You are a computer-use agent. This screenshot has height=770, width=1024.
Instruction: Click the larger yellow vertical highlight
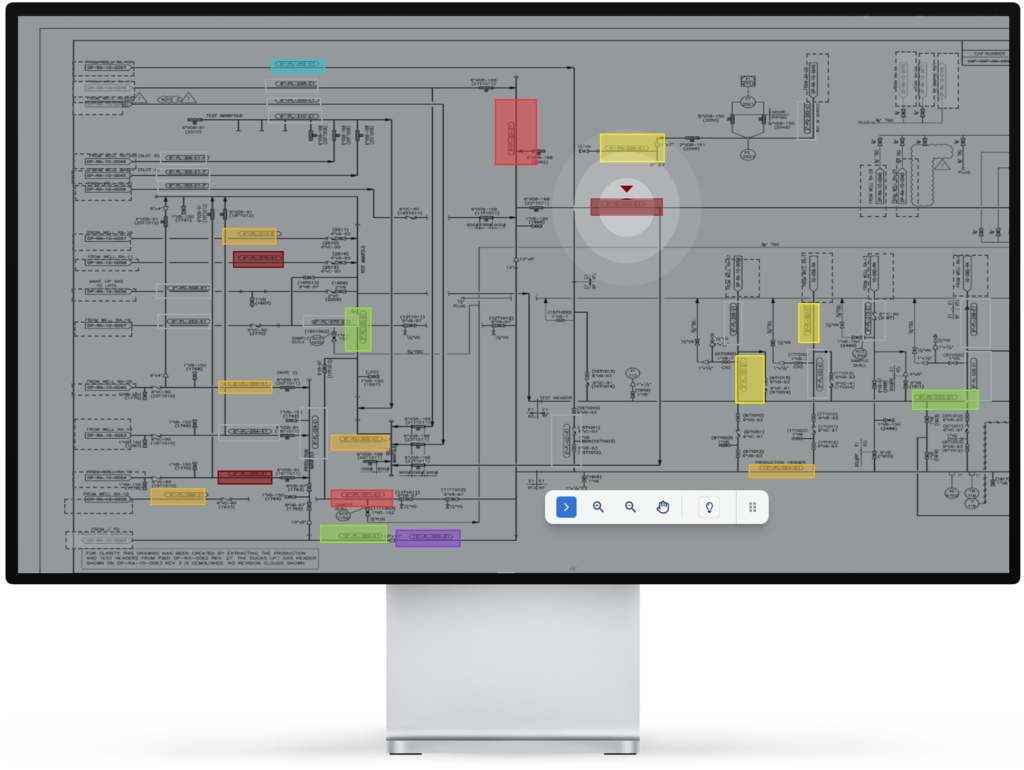pos(750,379)
